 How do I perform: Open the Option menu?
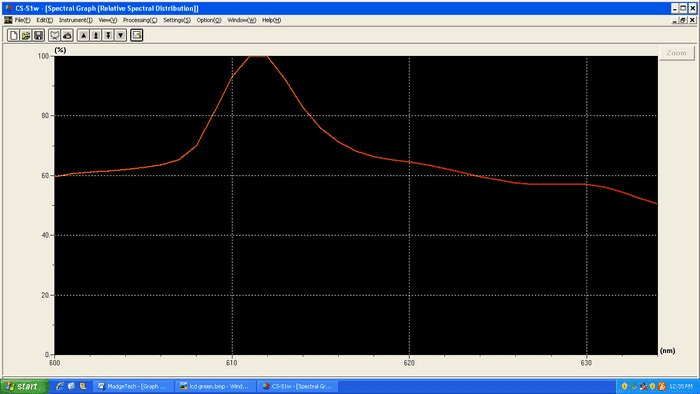[x=209, y=20]
